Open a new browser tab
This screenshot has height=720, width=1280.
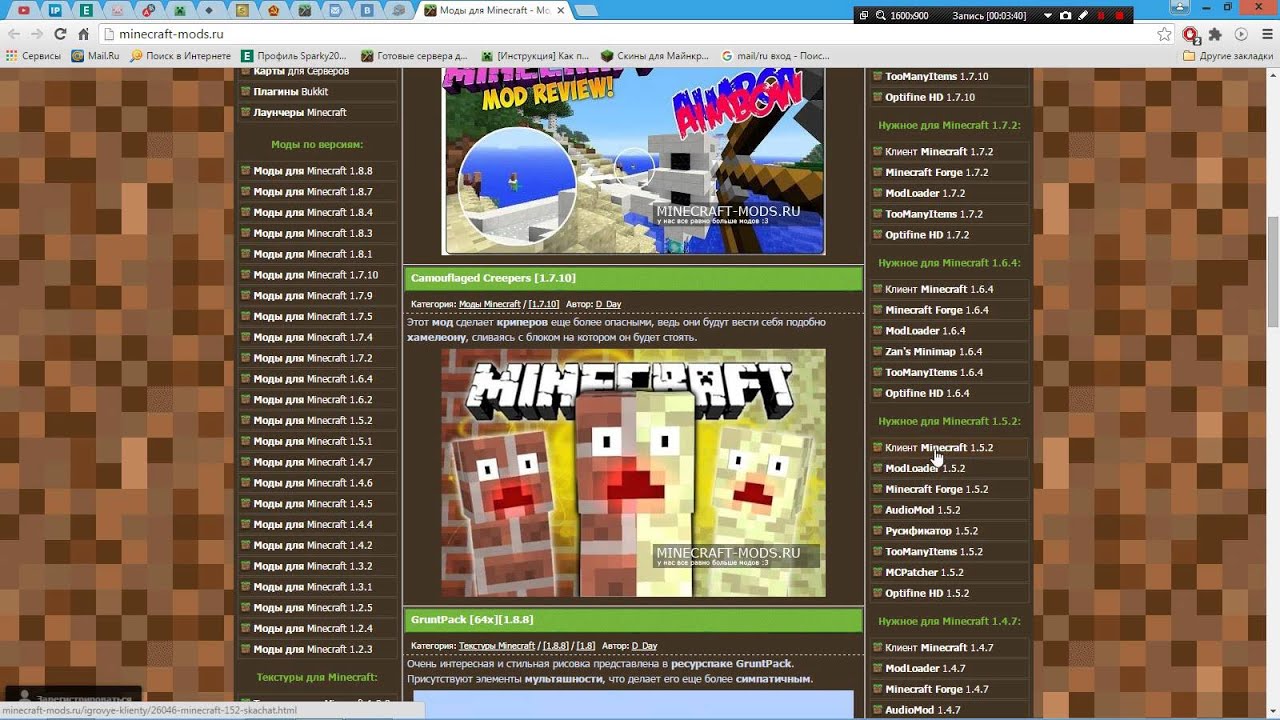point(586,10)
